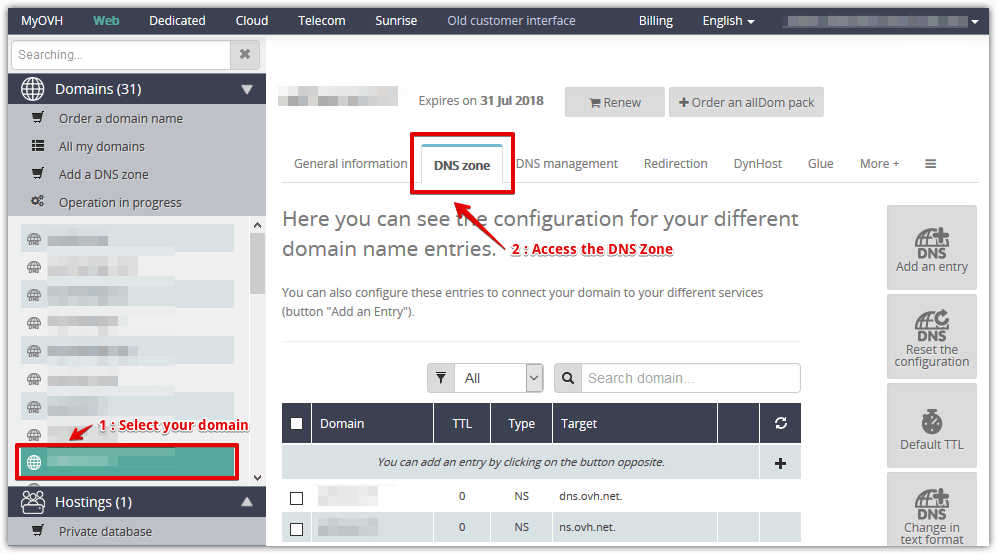Refresh the DNS table with refresh icon
Screen dimensions: 997x554
pyautogui.click(x=781, y=424)
